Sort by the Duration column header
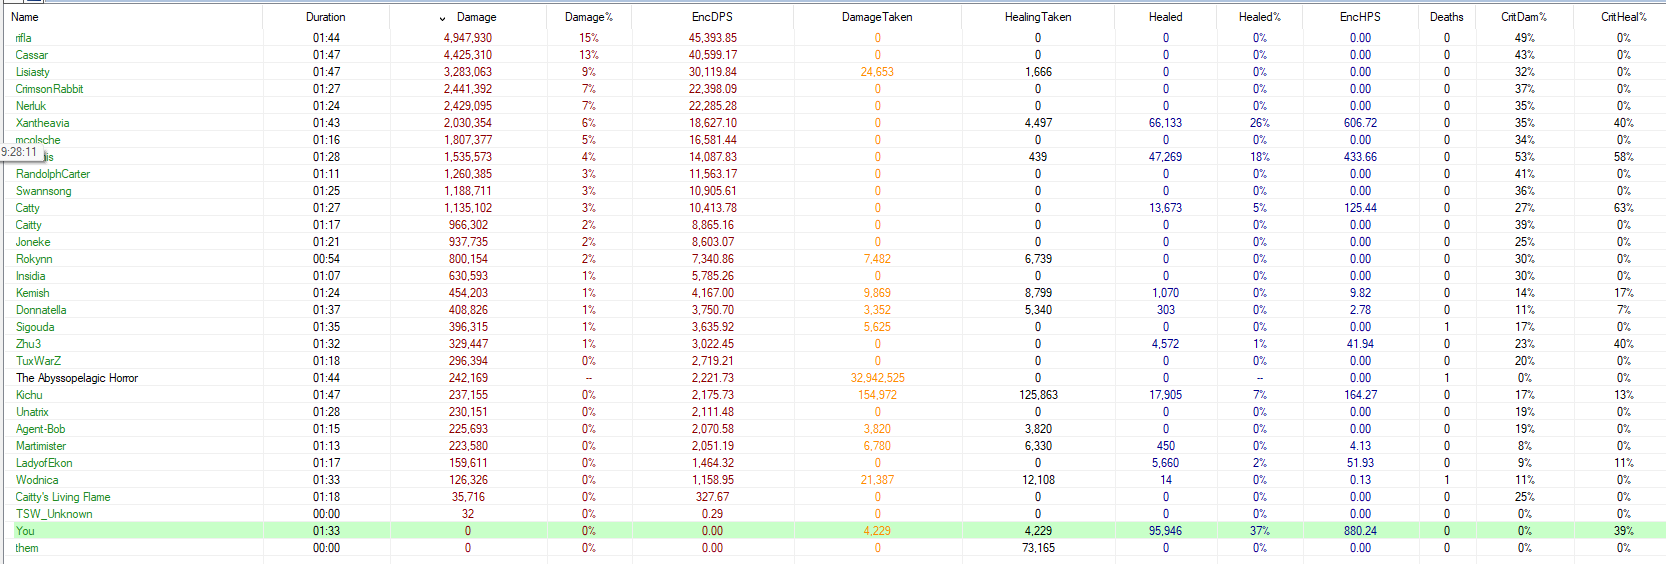Viewport: 1666px width, 564px height. pyautogui.click(x=325, y=17)
